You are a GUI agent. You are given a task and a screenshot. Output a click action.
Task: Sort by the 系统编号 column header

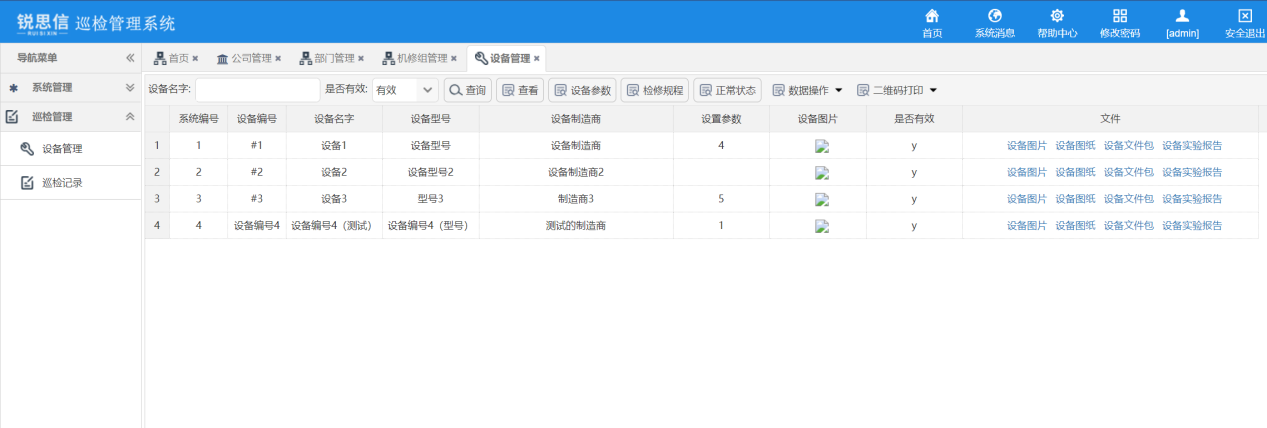click(198, 118)
